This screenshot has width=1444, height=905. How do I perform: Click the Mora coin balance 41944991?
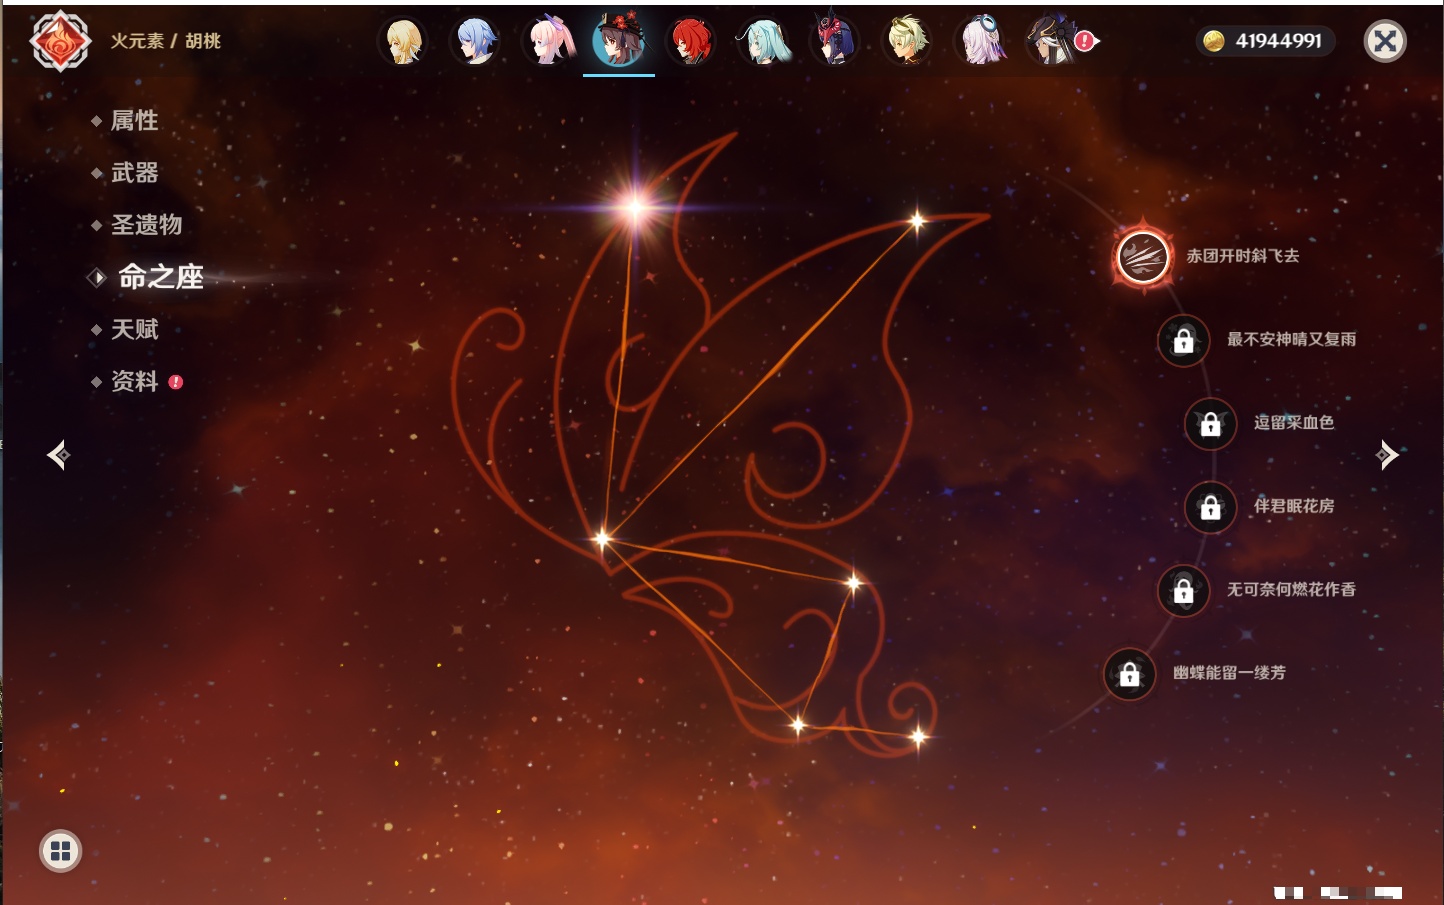1266,41
